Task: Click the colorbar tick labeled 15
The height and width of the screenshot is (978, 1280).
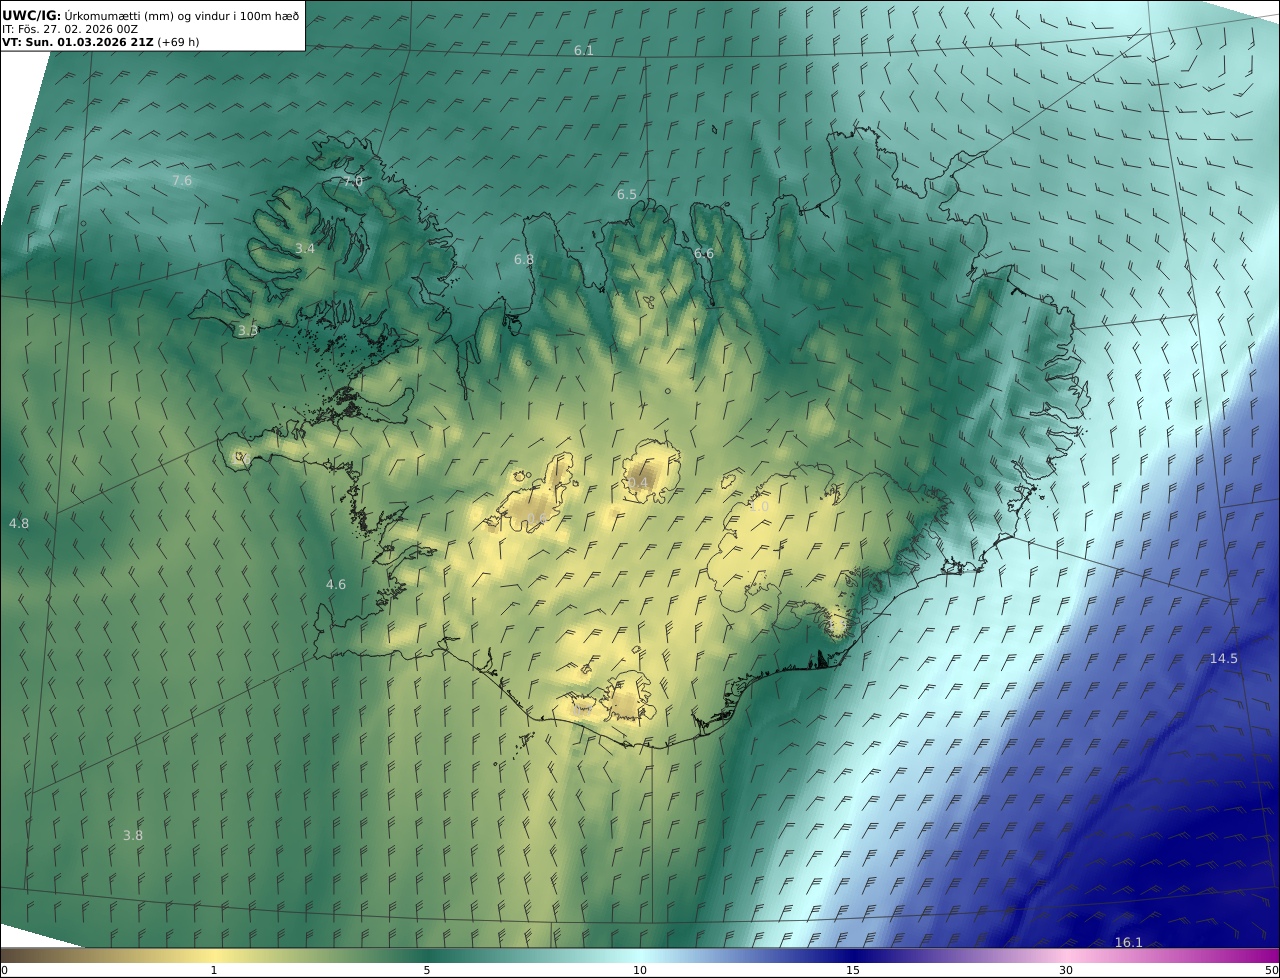Action: [x=853, y=970]
